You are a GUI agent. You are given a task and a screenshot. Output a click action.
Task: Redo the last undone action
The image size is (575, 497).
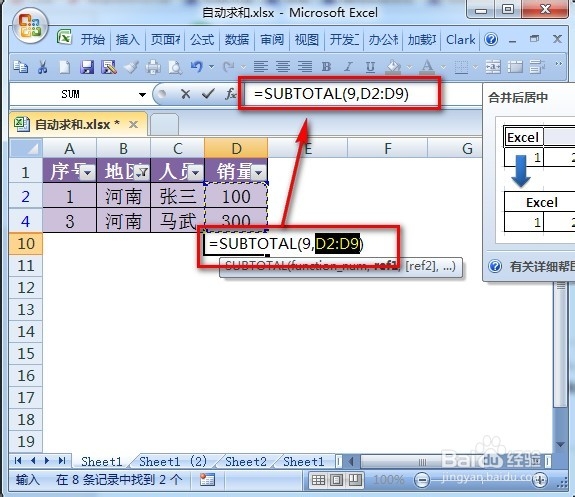(x=229, y=67)
